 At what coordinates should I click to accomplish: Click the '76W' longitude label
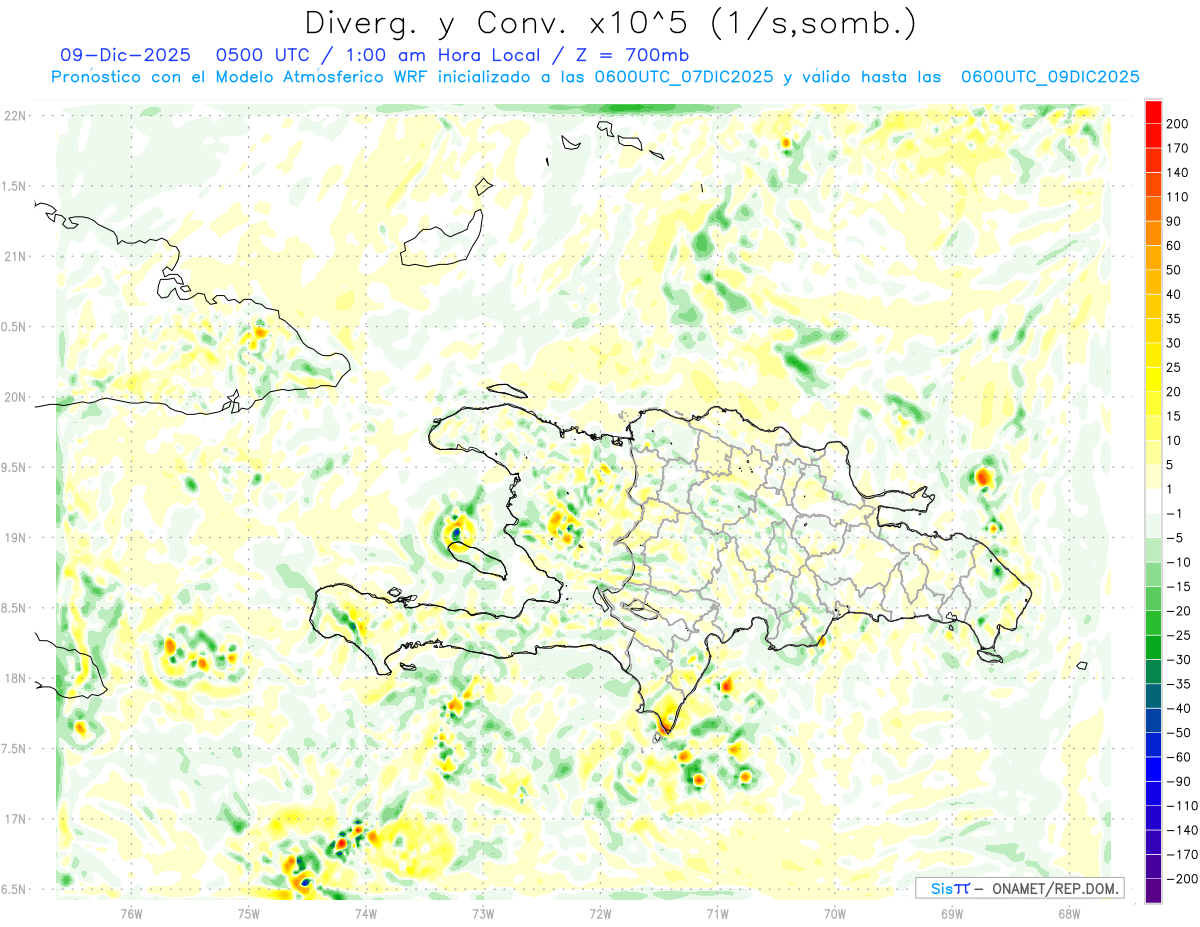(x=132, y=913)
